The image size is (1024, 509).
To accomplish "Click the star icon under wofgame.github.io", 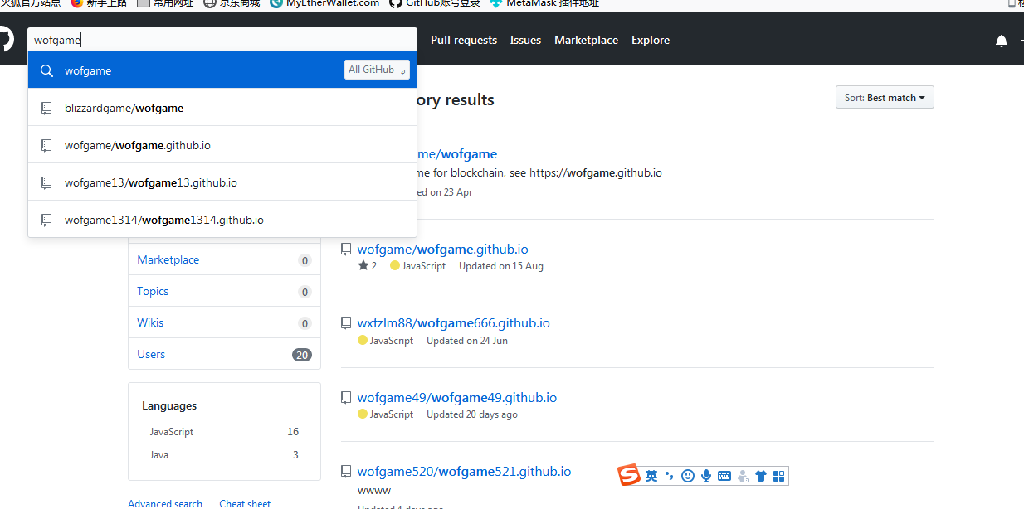I will [x=363, y=266].
